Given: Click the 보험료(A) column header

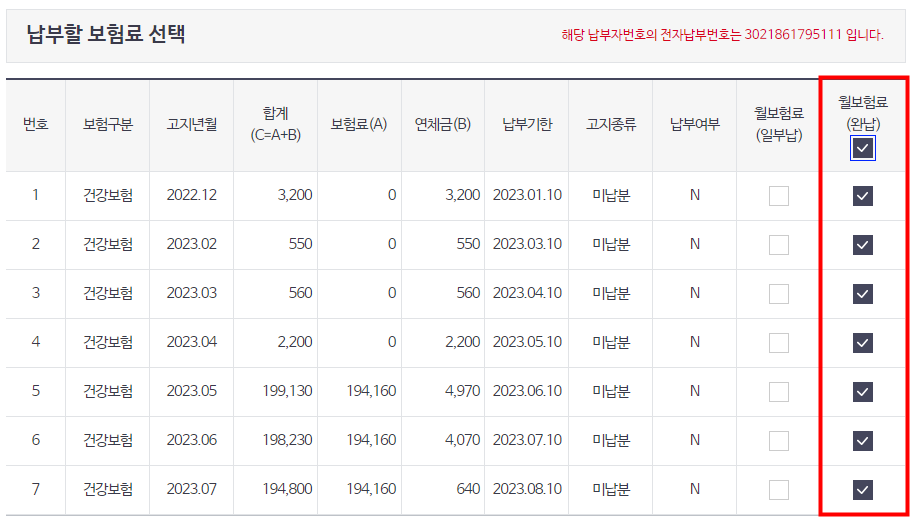Looking at the screenshot, I should 359,124.
